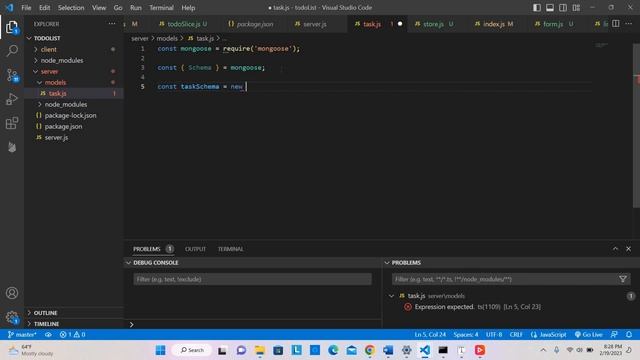The image size is (640, 360).
Task: Click the customize layout icon
Action: tap(576, 7)
